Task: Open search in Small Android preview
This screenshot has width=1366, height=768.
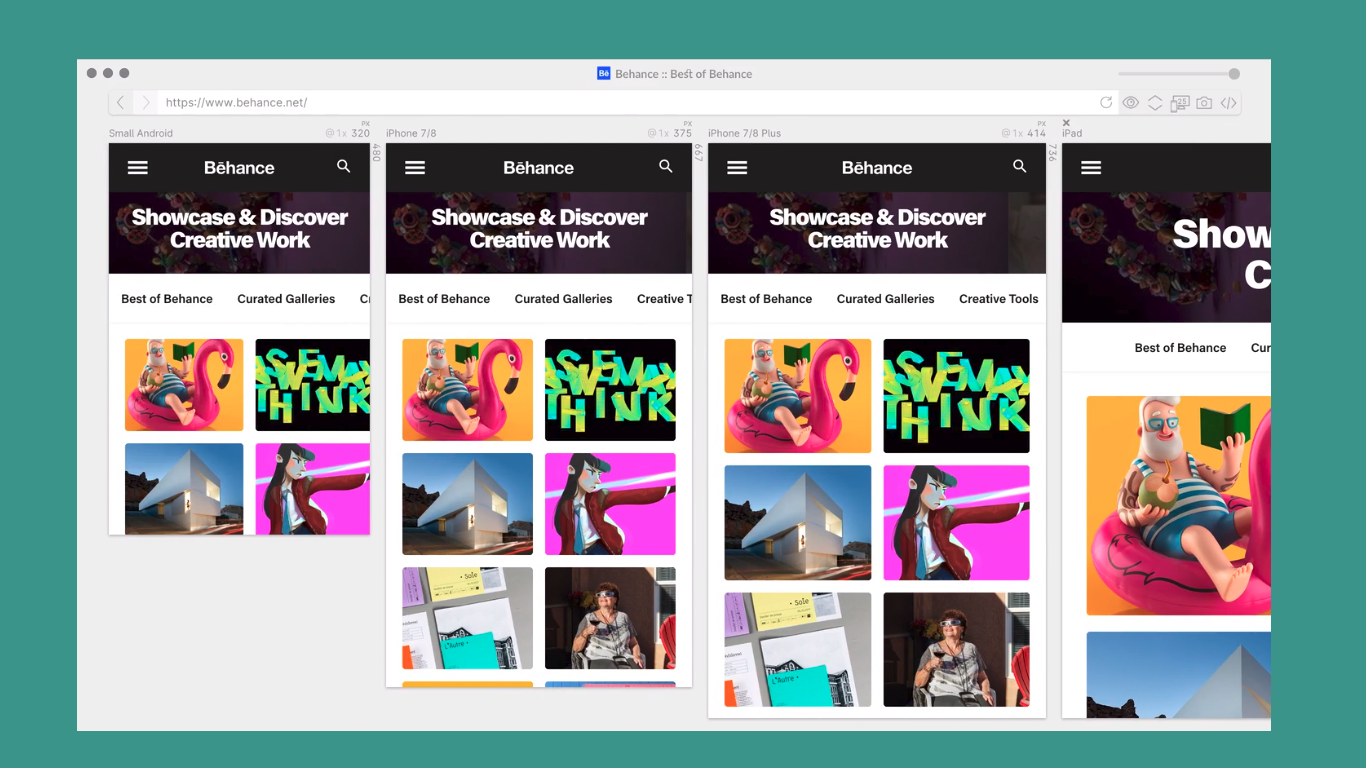Action: point(344,167)
